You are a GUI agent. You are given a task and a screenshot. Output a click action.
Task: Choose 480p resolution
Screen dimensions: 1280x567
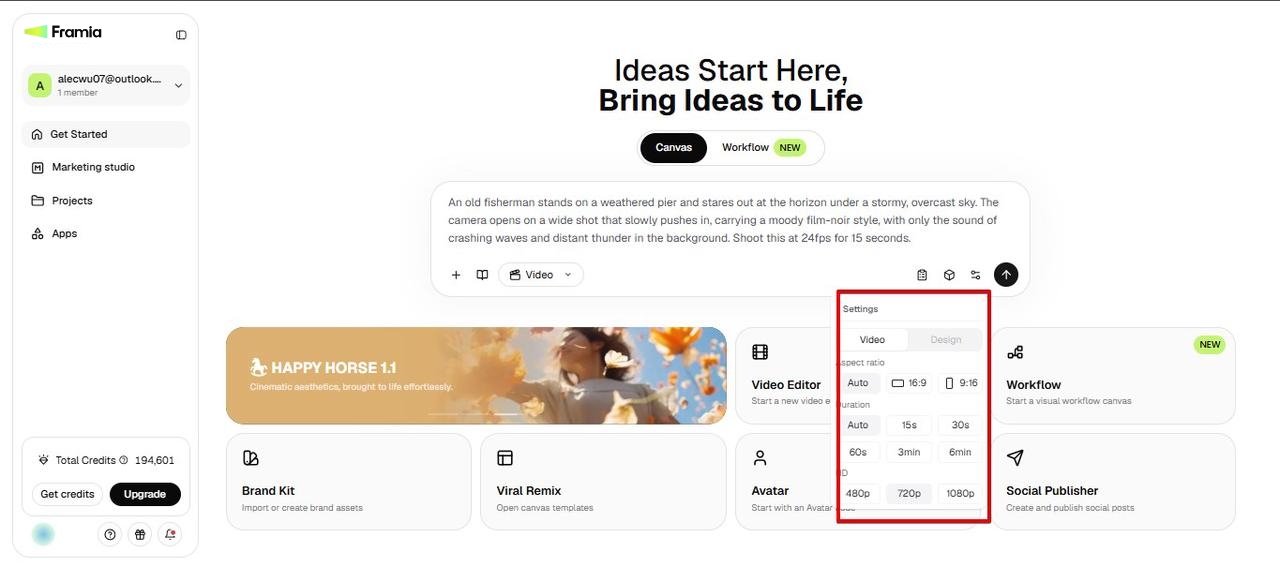click(858, 493)
